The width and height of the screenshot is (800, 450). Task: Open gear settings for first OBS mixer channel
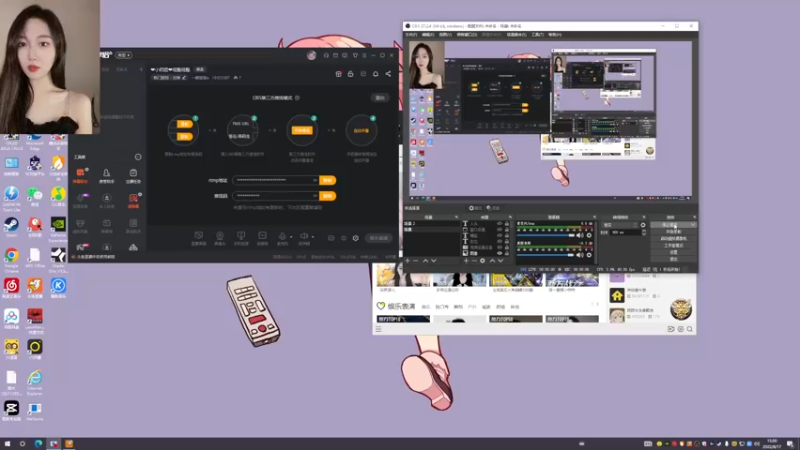589,235
